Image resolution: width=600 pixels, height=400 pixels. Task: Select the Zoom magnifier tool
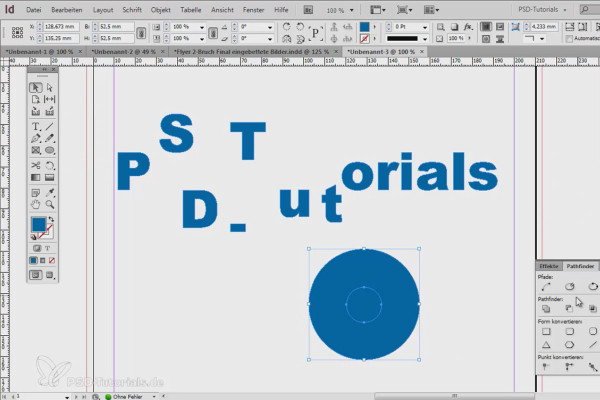50,204
